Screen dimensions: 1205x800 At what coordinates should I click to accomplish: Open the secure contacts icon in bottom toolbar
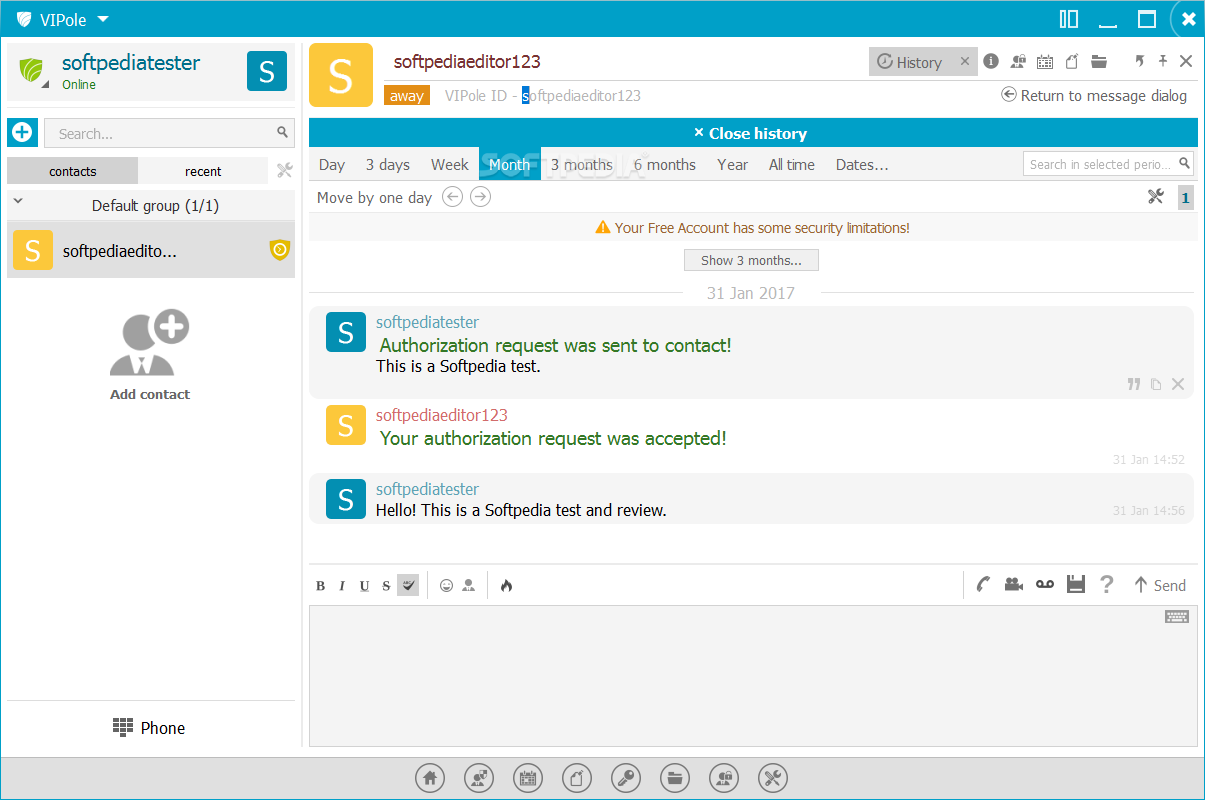(x=479, y=777)
